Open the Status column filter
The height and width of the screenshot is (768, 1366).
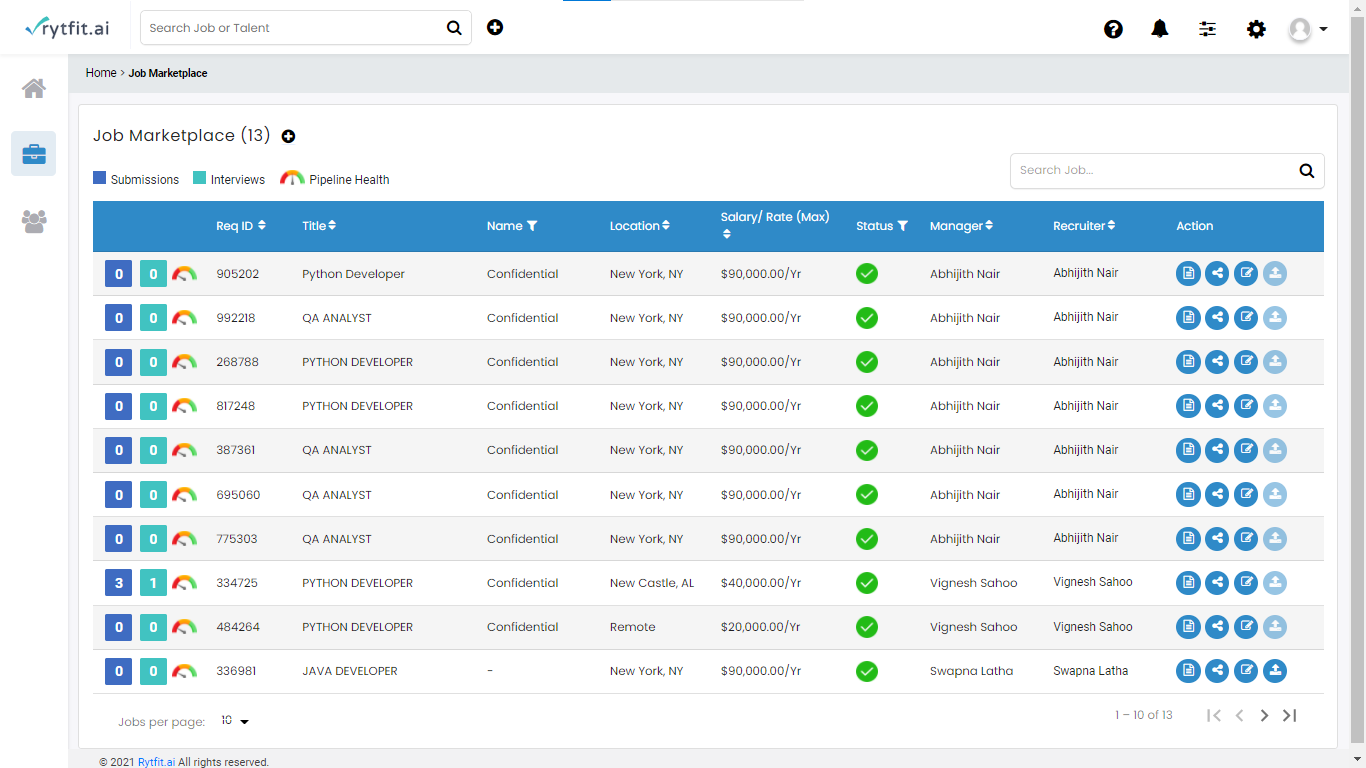pyautogui.click(x=902, y=226)
